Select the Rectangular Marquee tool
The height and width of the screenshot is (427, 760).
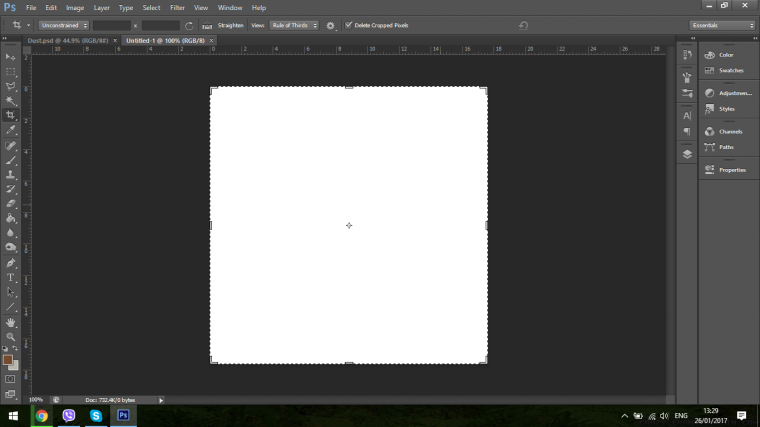[x=10, y=72]
